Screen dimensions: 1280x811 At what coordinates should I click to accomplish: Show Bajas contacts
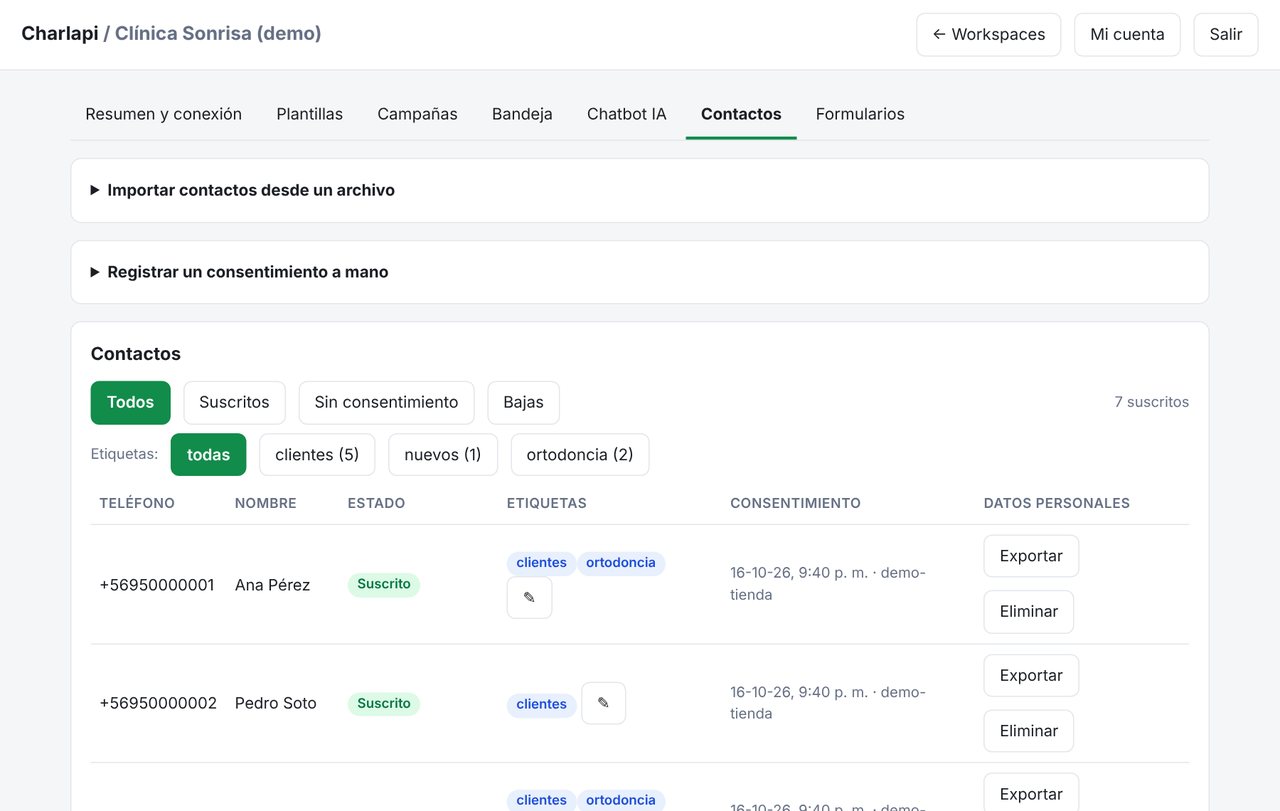pyautogui.click(x=523, y=402)
